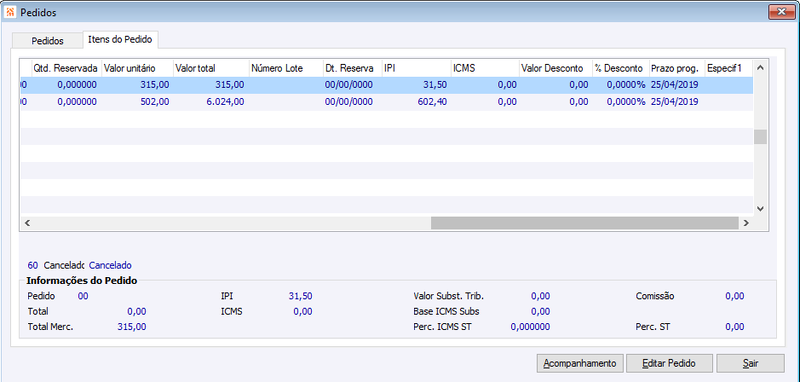The image size is (800, 382).
Task: Click the blue Cancelado status text
Action: pyautogui.click(x=110, y=265)
